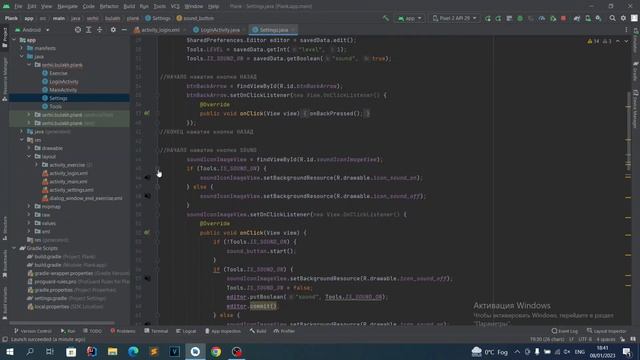Collapse the Gradle Scripts node
640x360 pixels.
point(14,248)
